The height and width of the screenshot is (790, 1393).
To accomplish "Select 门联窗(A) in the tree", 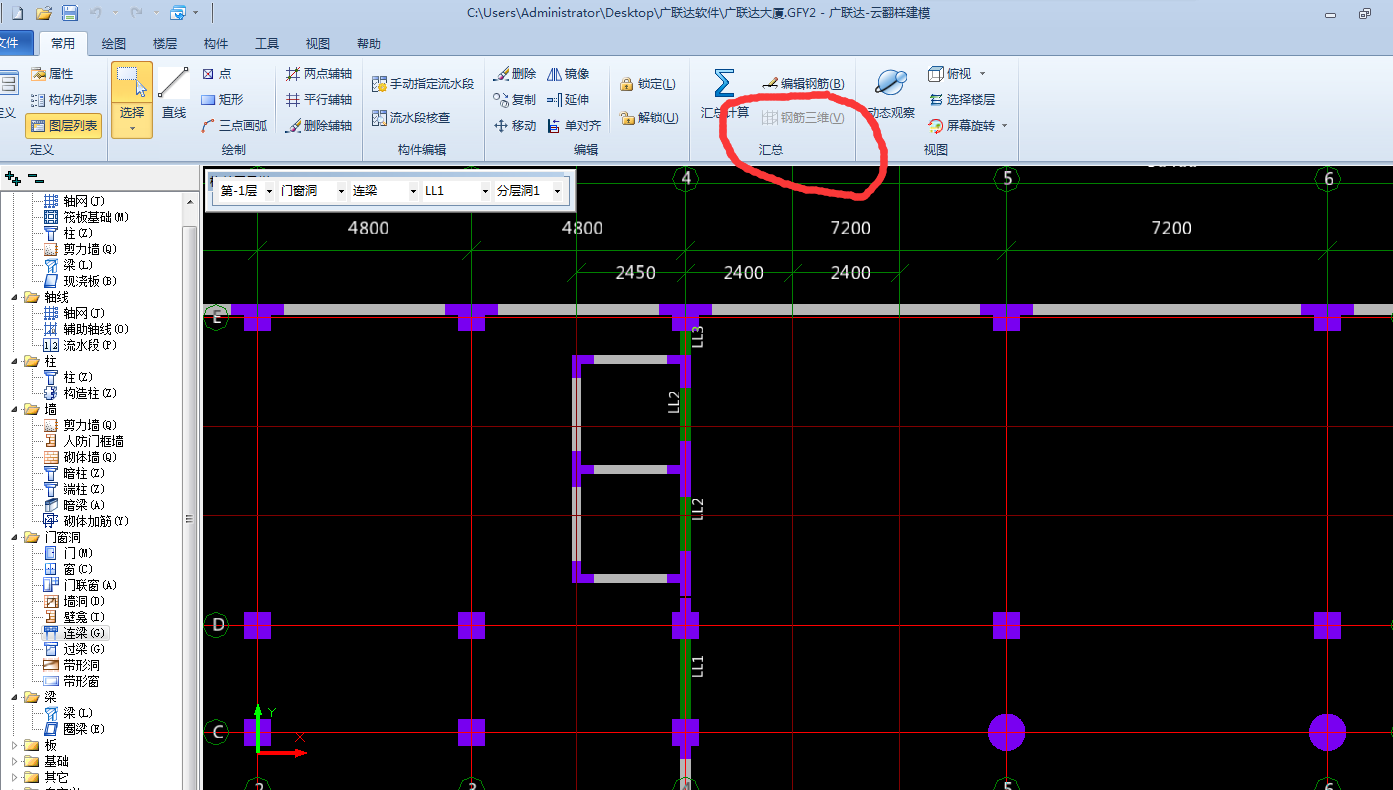I will (x=80, y=585).
